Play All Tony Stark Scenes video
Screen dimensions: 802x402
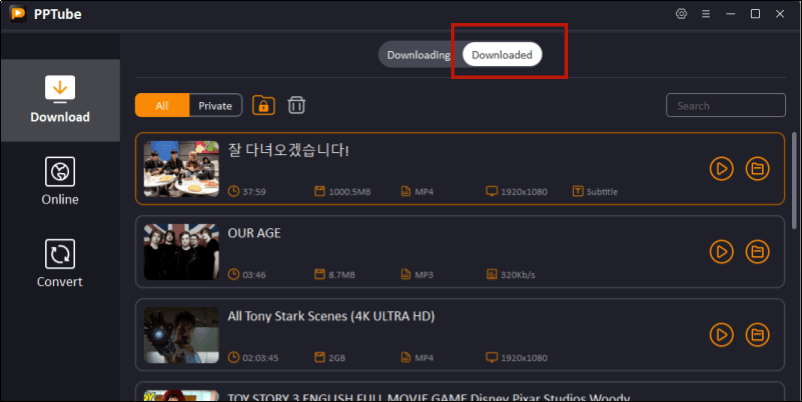tap(721, 333)
